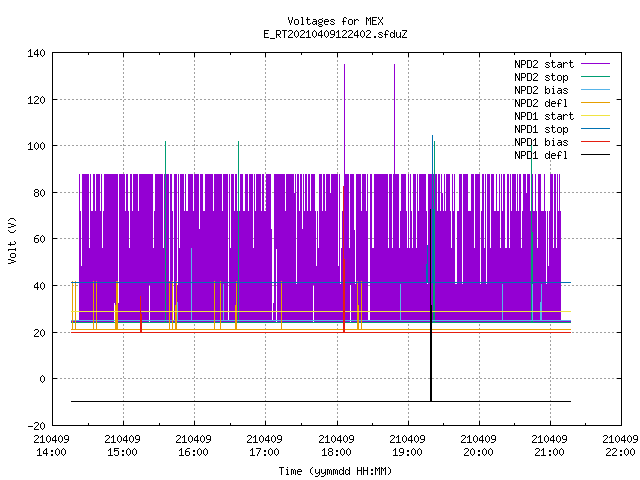Select the NPD2 bias legend label

tap(541, 90)
